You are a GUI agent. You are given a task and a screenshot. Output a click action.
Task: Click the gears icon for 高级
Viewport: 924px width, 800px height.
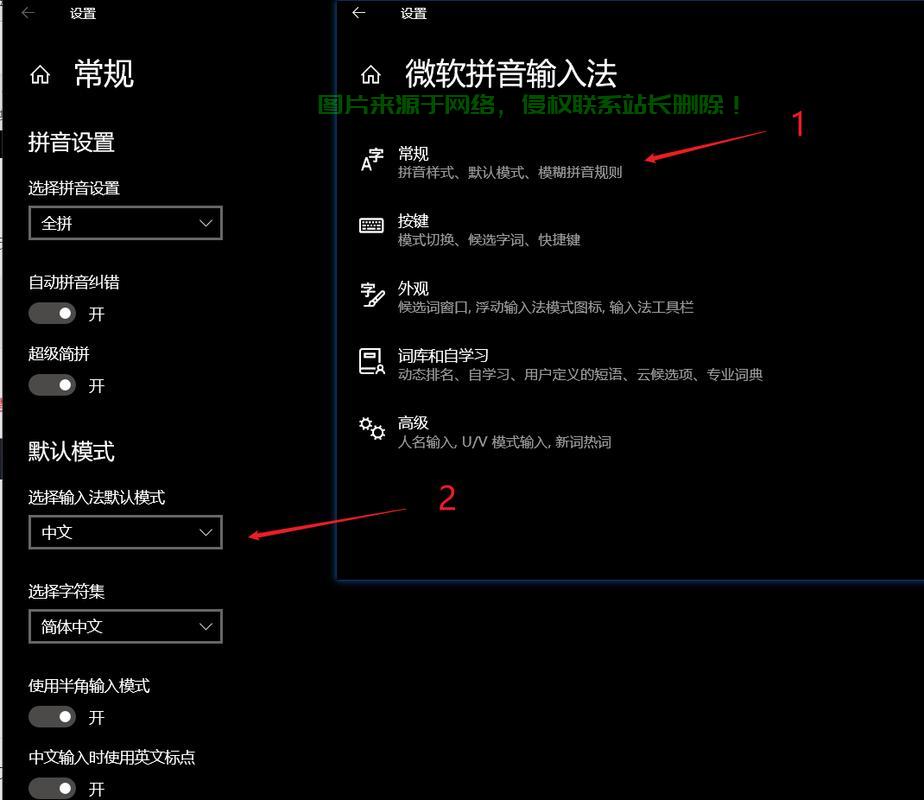click(372, 428)
